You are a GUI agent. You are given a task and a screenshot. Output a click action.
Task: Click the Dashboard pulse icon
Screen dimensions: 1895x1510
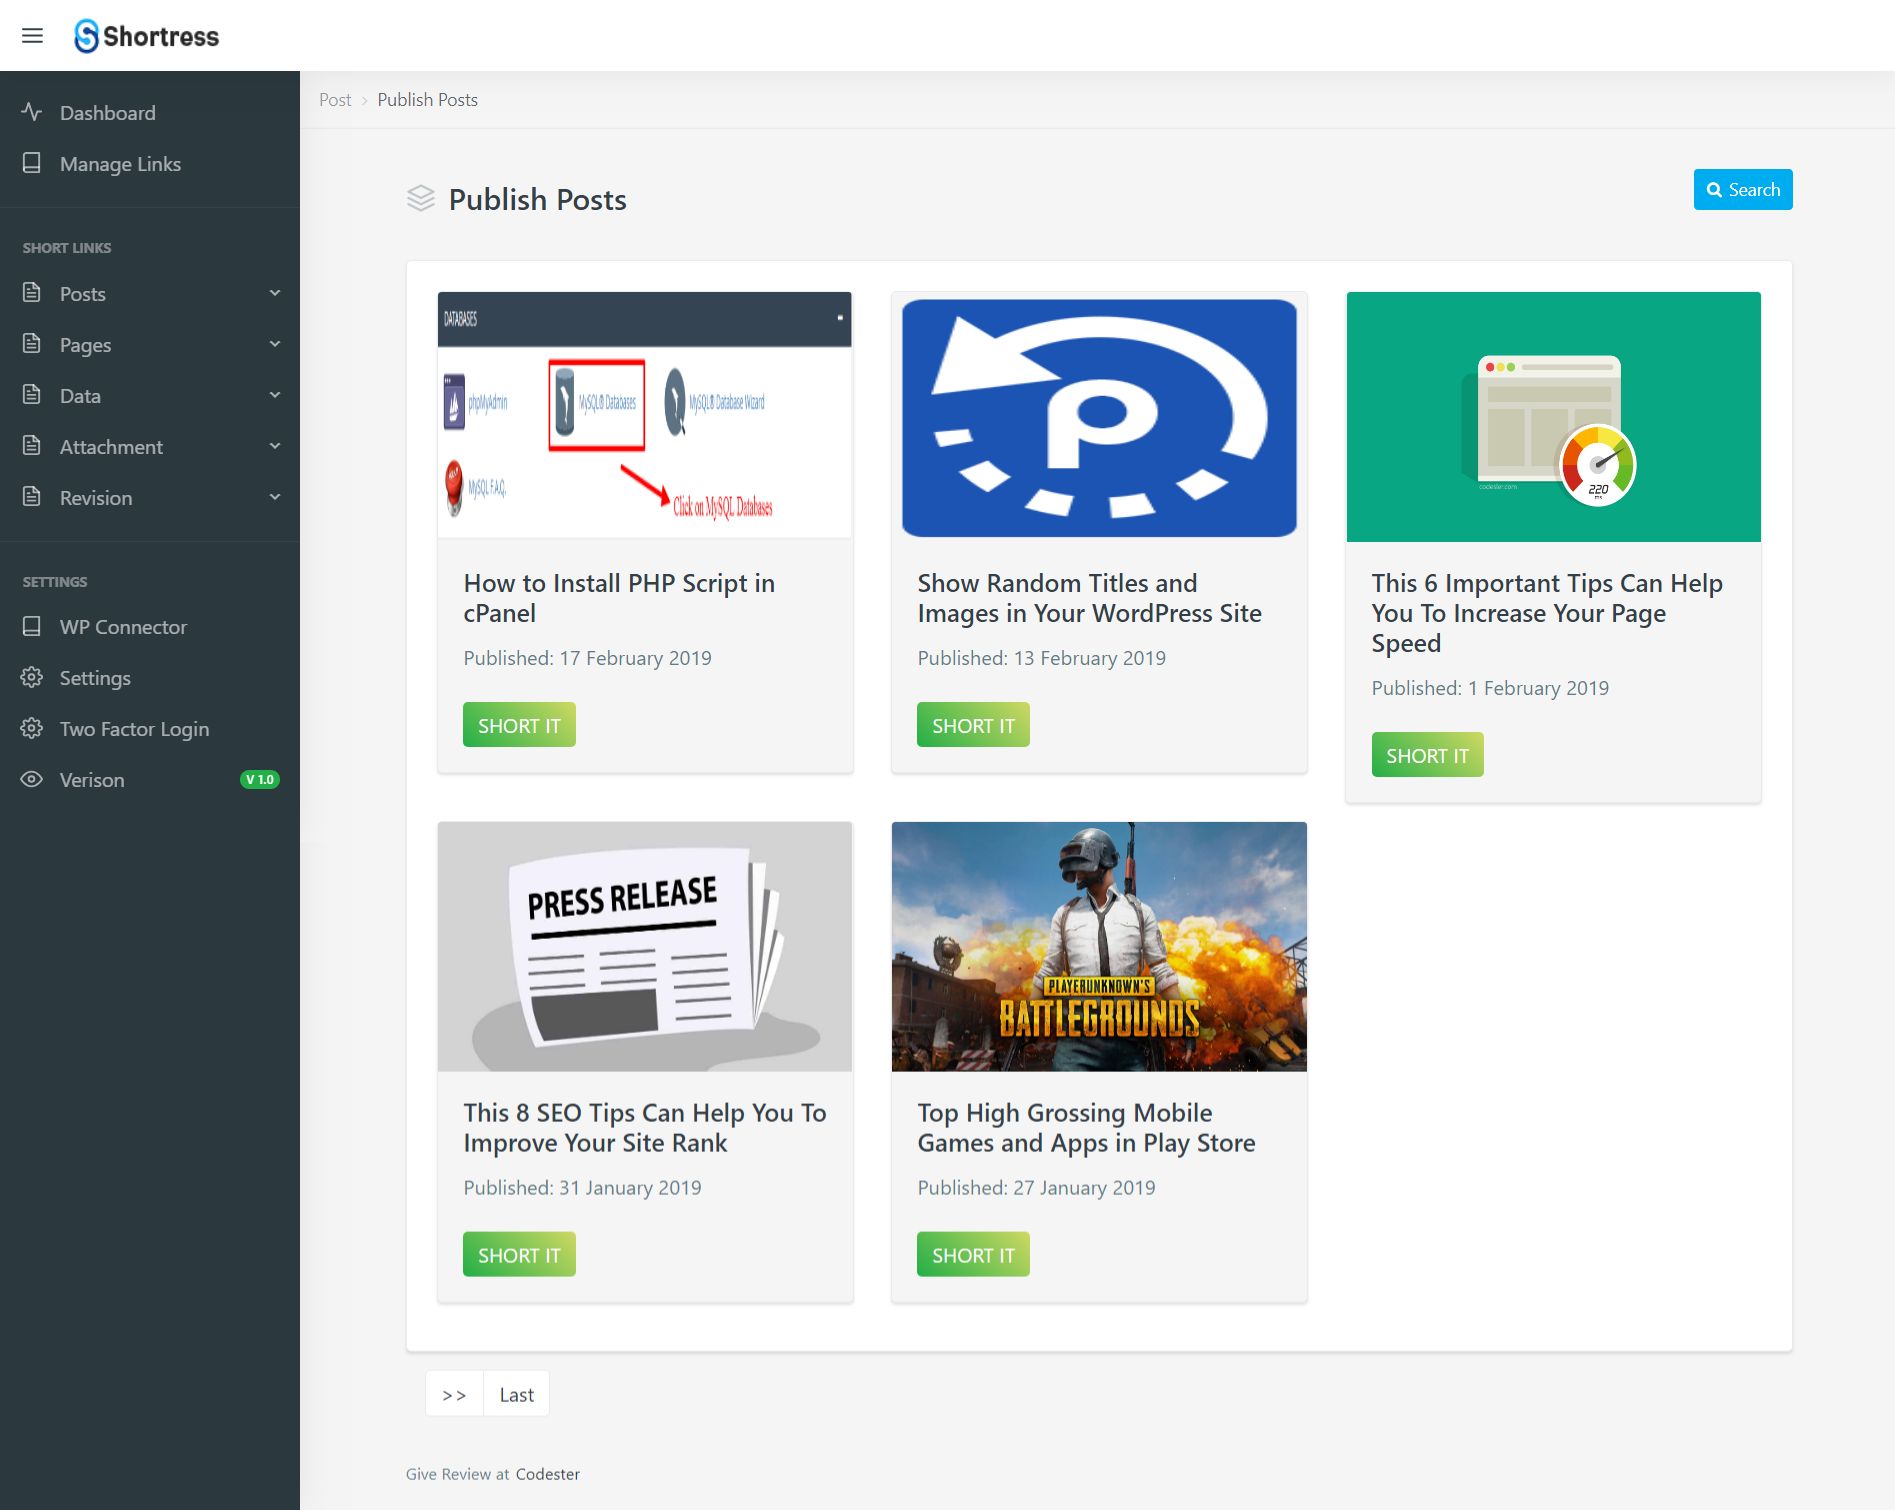(32, 112)
